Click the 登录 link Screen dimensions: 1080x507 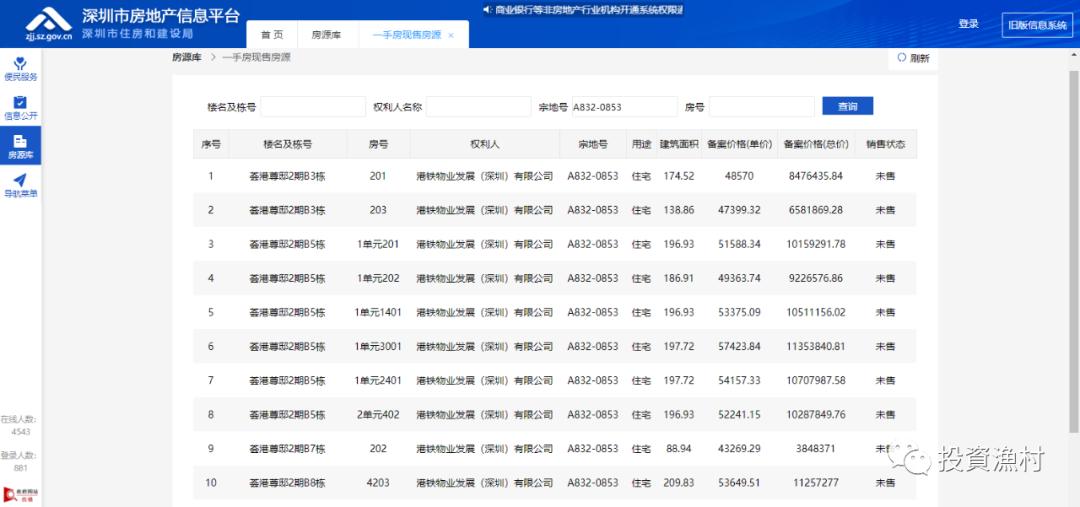coord(968,24)
